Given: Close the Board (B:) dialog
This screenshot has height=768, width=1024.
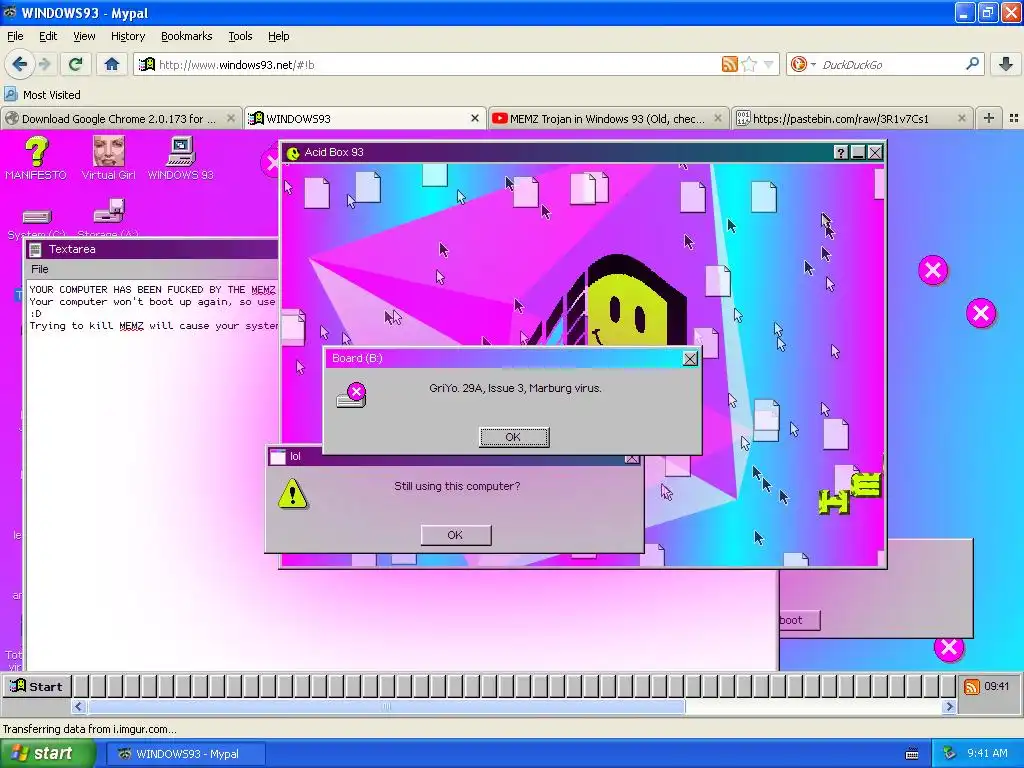Looking at the screenshot, I should (x=690, y=359).
